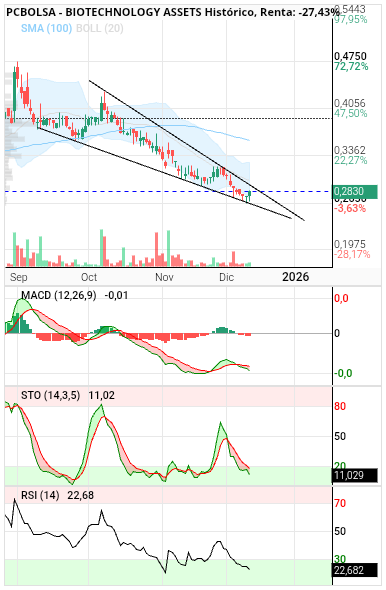Screen dimensions: 386x590
Task: Click the SMA (100) indicator legend label
Action: point(46,28)
